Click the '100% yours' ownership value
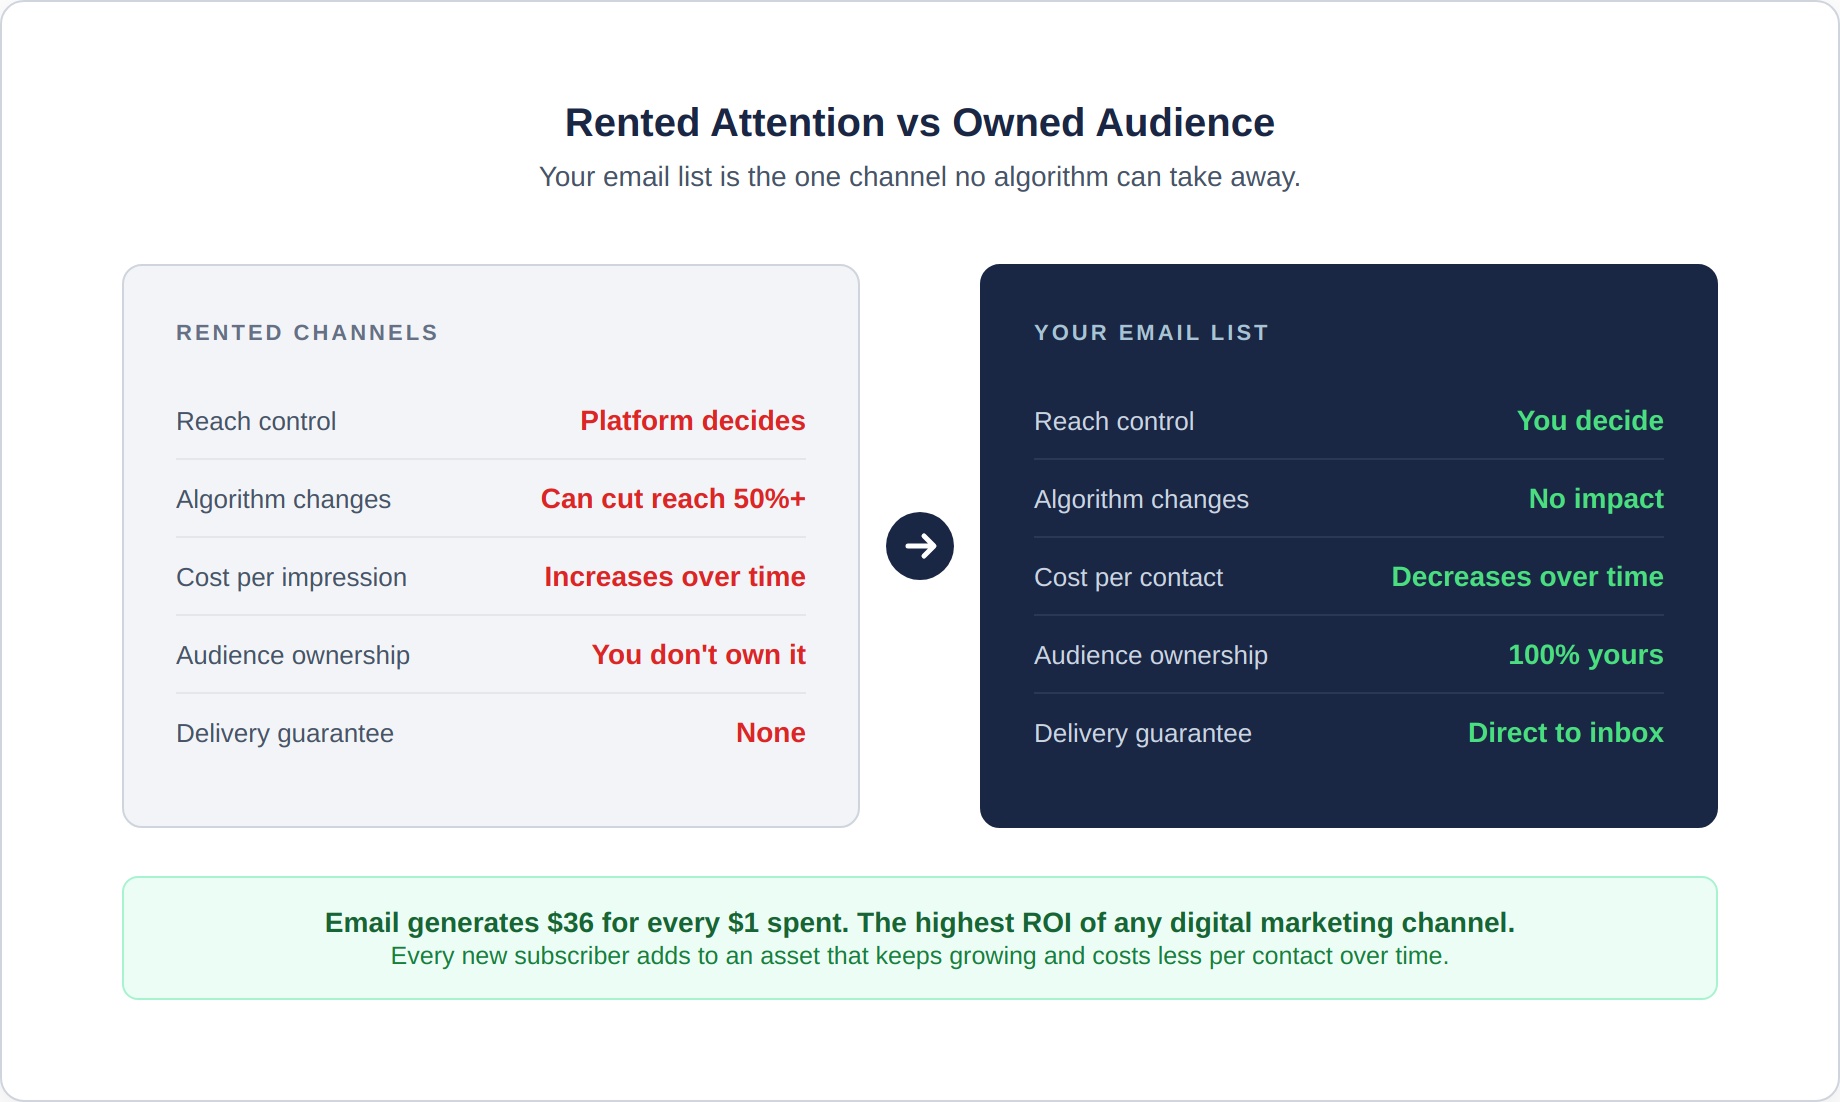 (1585, 655)
